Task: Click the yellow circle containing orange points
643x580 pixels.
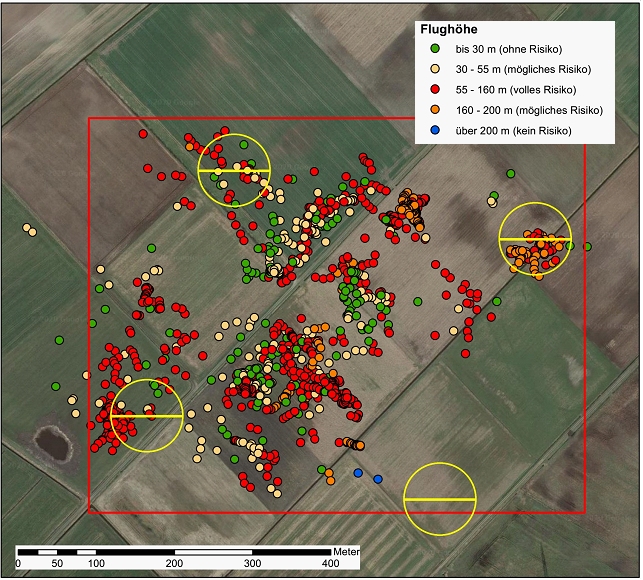Action: [x=535, y=239]
